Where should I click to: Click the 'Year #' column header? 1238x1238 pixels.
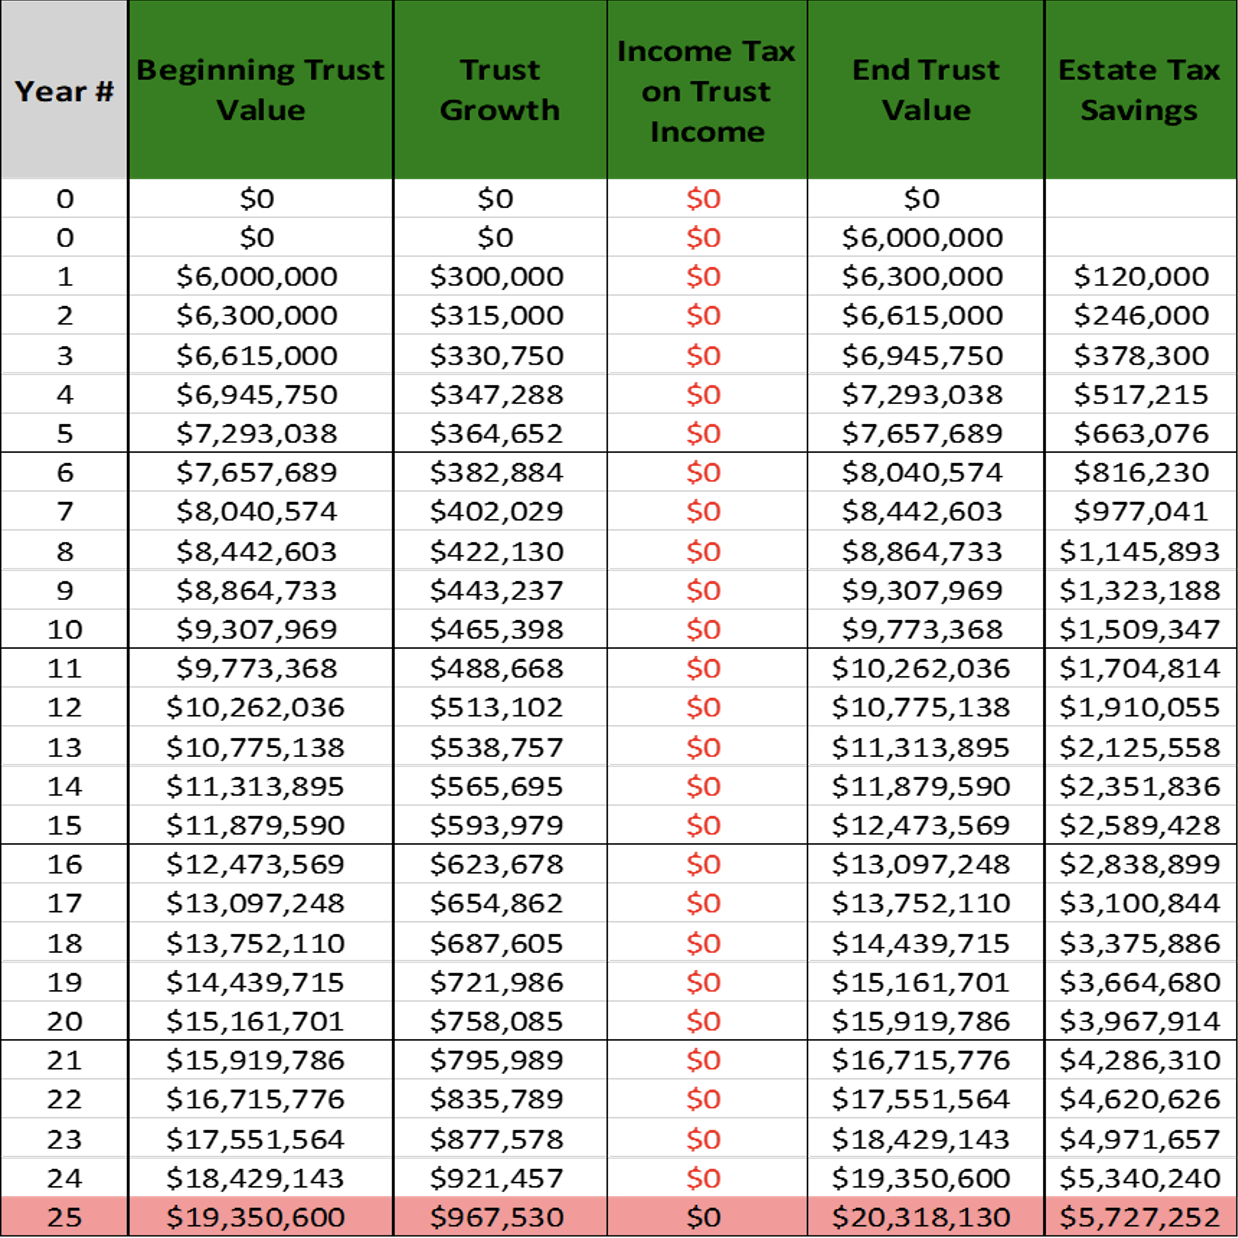pyautogui.click(x=64, y=90)
